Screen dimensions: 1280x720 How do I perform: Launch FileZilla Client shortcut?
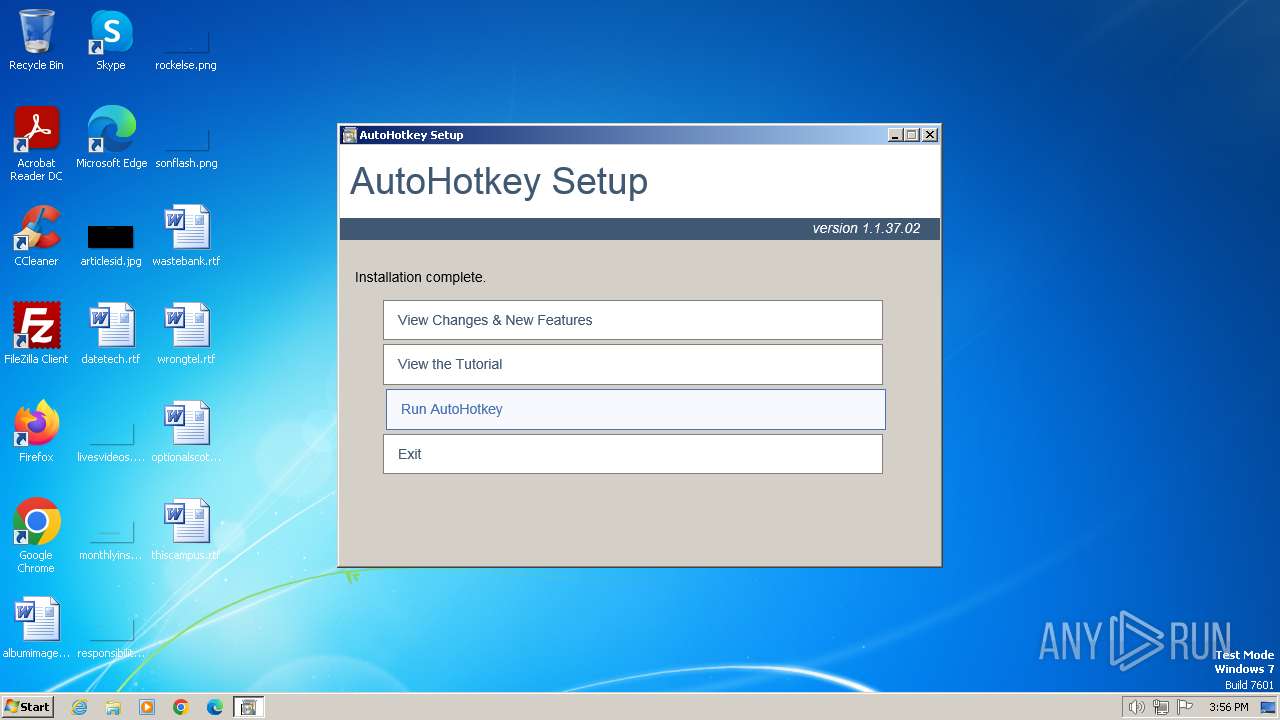pyautogui.click(x=36, y=334)
